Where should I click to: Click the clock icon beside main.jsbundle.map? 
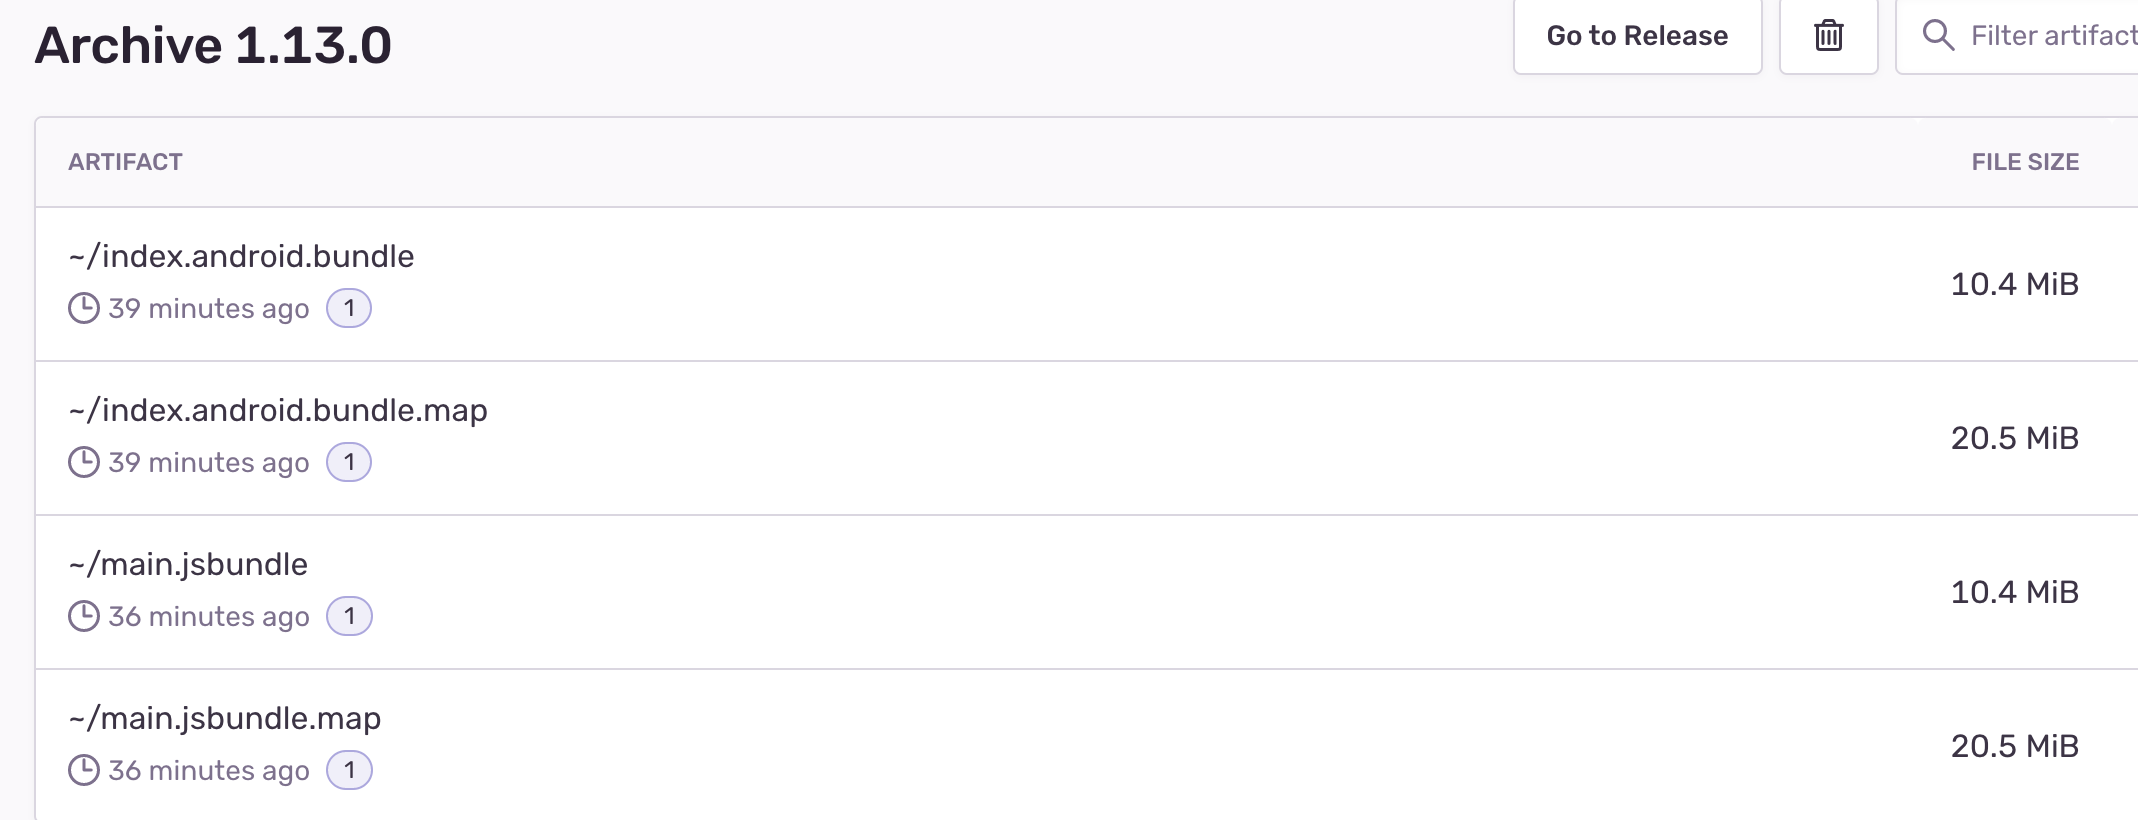coord(85,770)
